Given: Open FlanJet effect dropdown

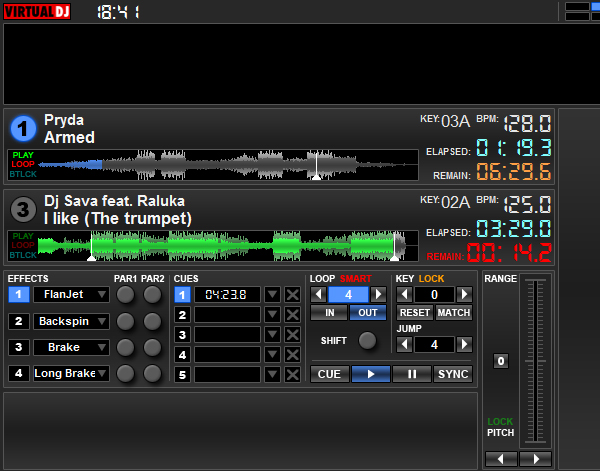Looking at the screenshot, I should 102,294.
